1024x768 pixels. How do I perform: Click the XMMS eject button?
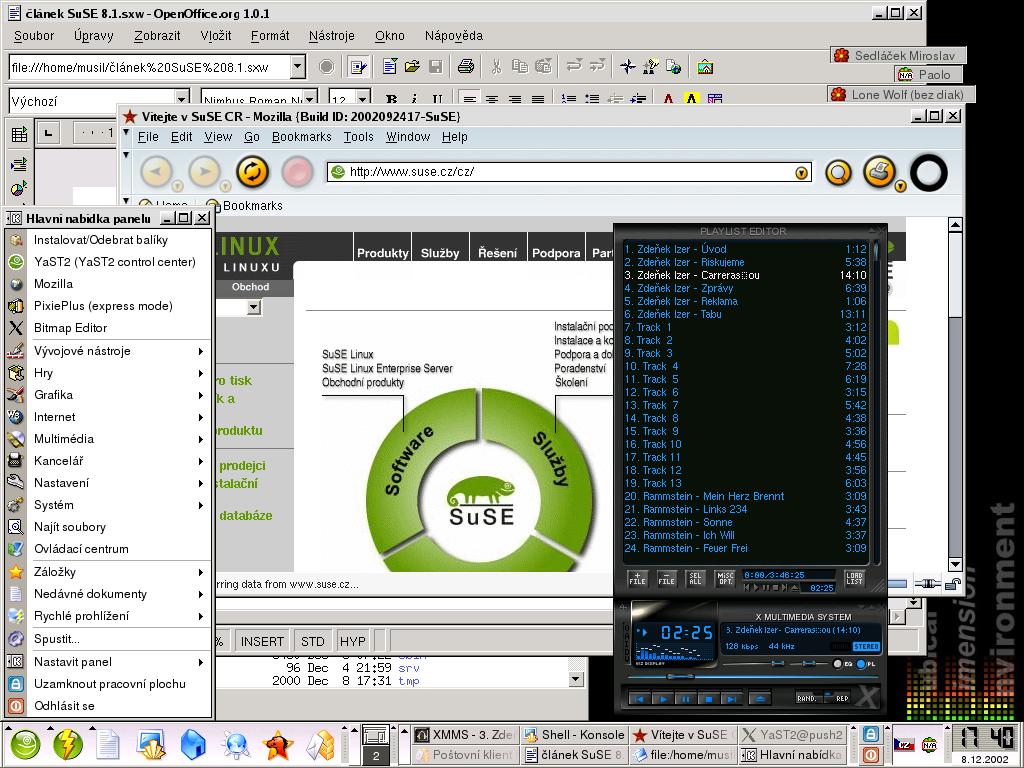tap(760, 699)
